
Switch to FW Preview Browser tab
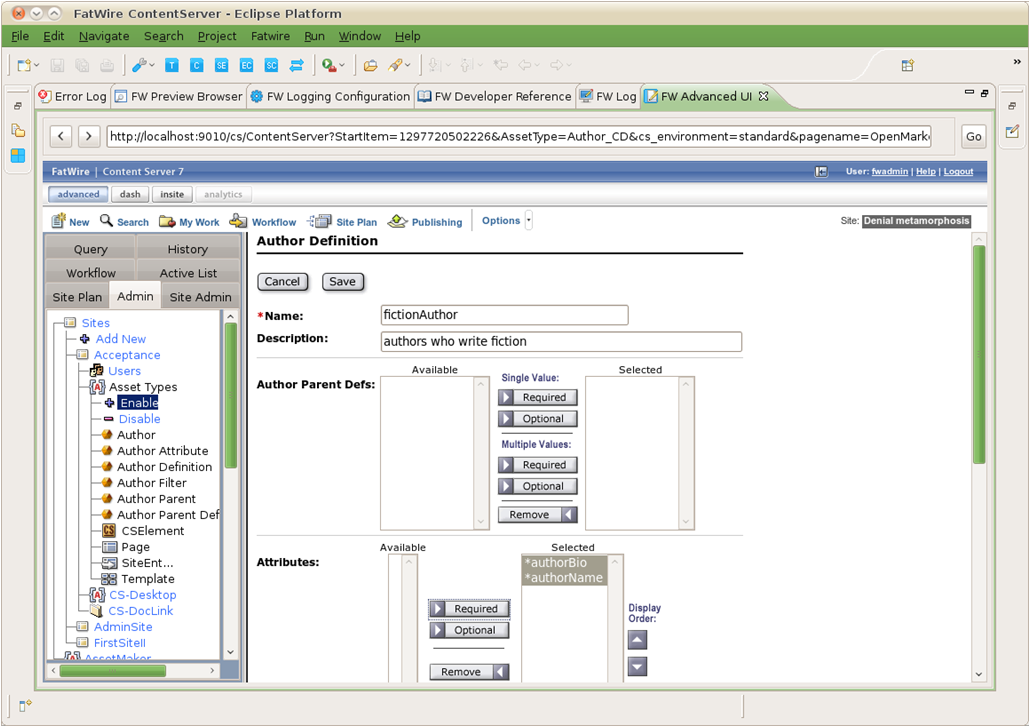pos(179,97)
